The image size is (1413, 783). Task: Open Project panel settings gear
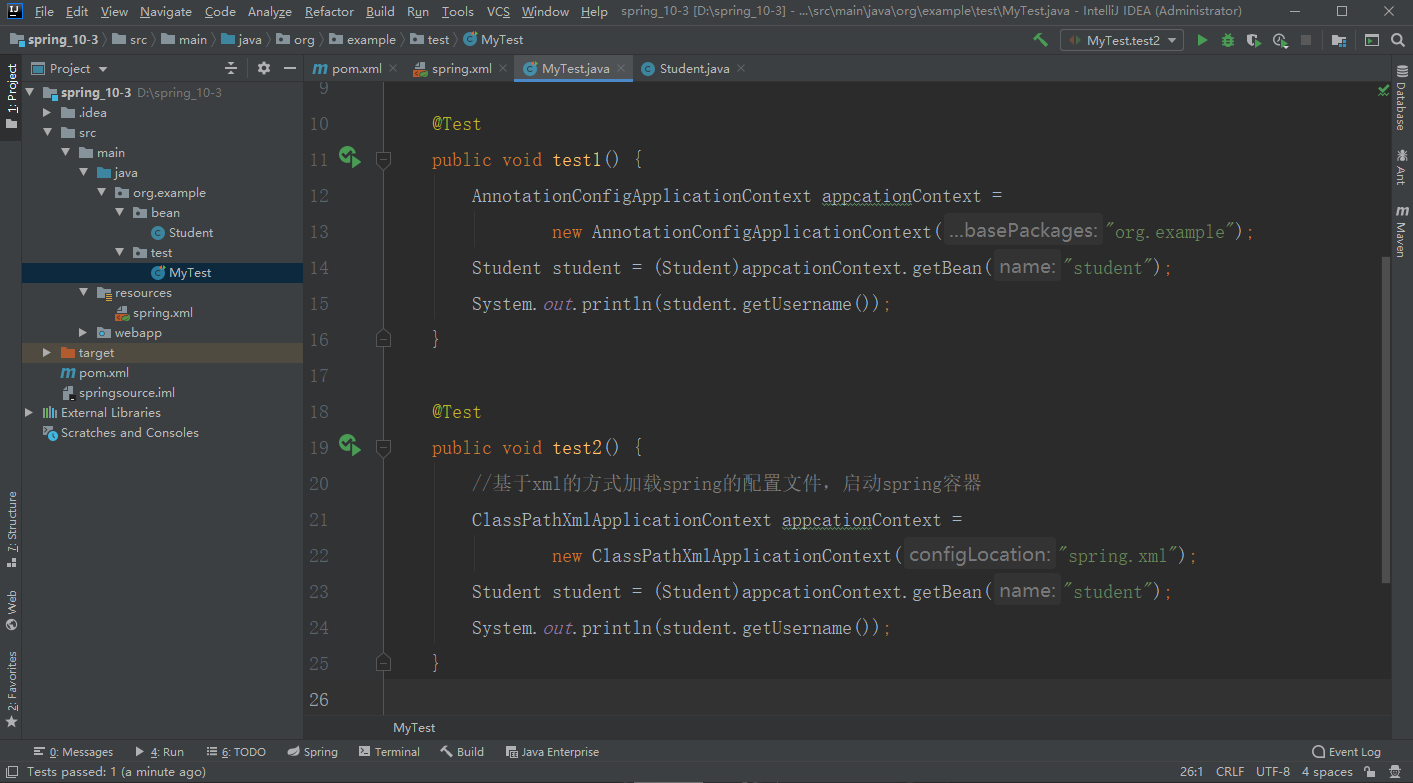click(264, 68)
